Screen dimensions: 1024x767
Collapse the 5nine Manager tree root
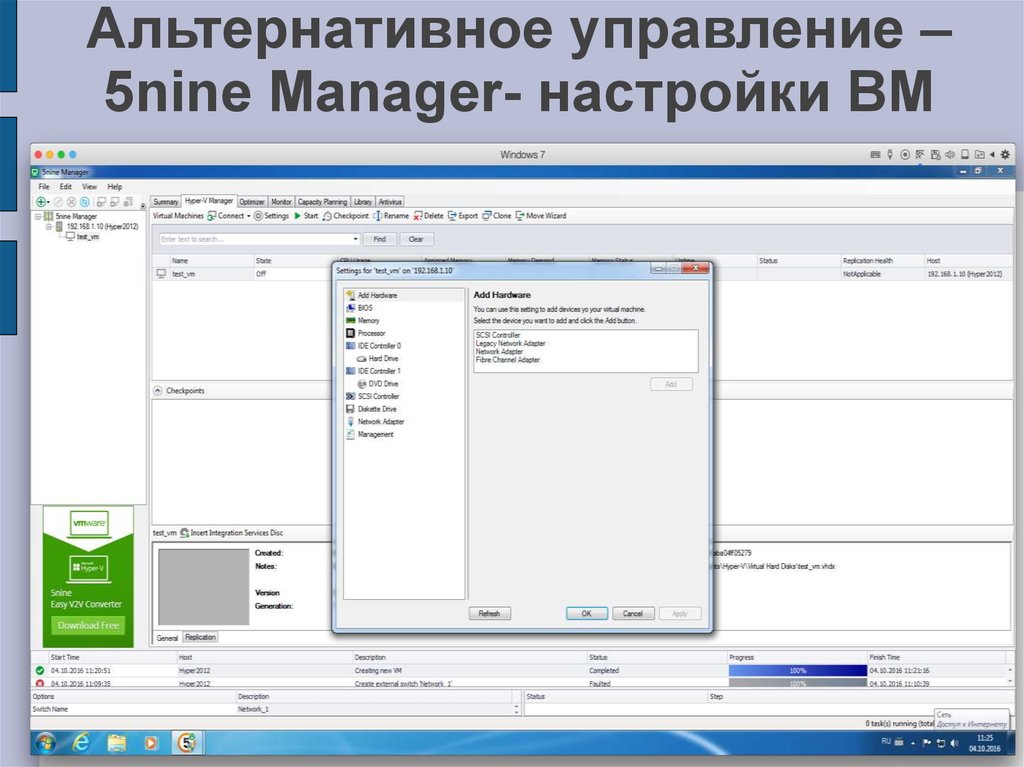click(x=38, y=216)
